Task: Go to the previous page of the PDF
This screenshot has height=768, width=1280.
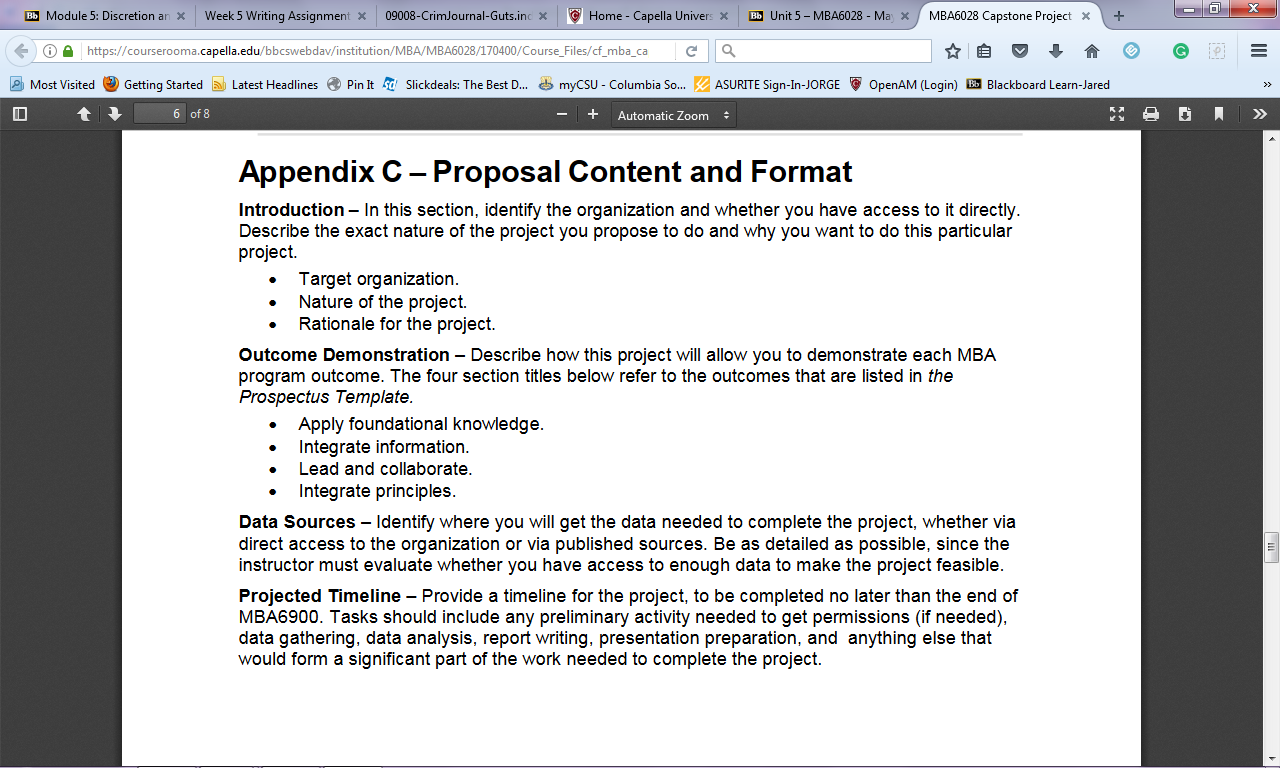Action: [x=85, y=114]
